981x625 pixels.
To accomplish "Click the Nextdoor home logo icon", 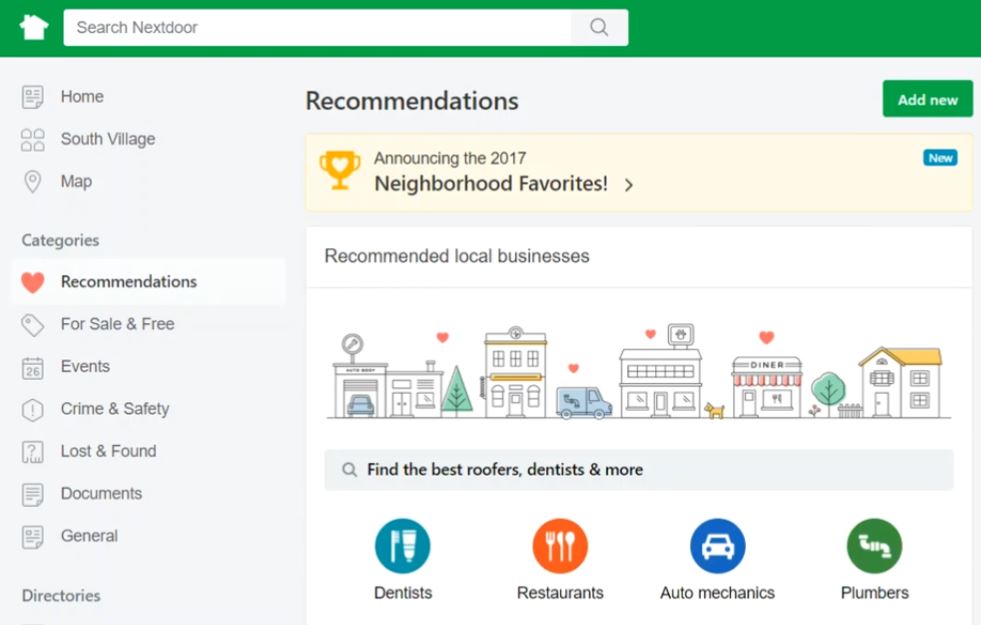I will 34,27.
